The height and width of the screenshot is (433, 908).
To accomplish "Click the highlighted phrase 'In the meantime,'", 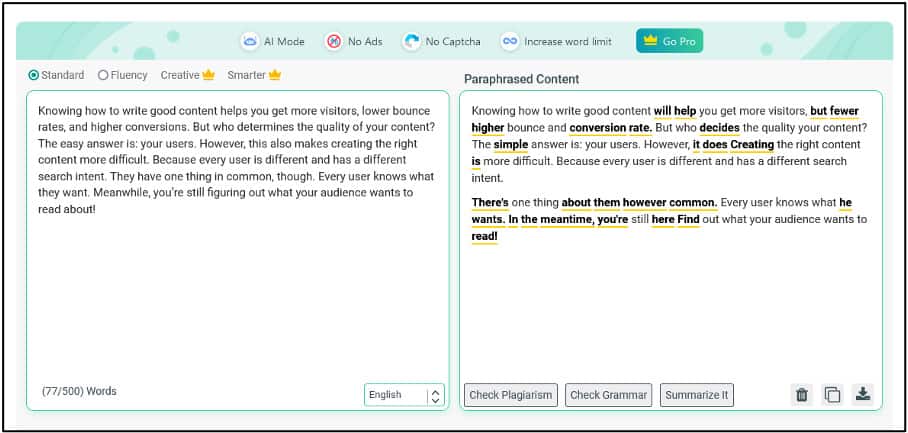I will [x=551, y=220].
